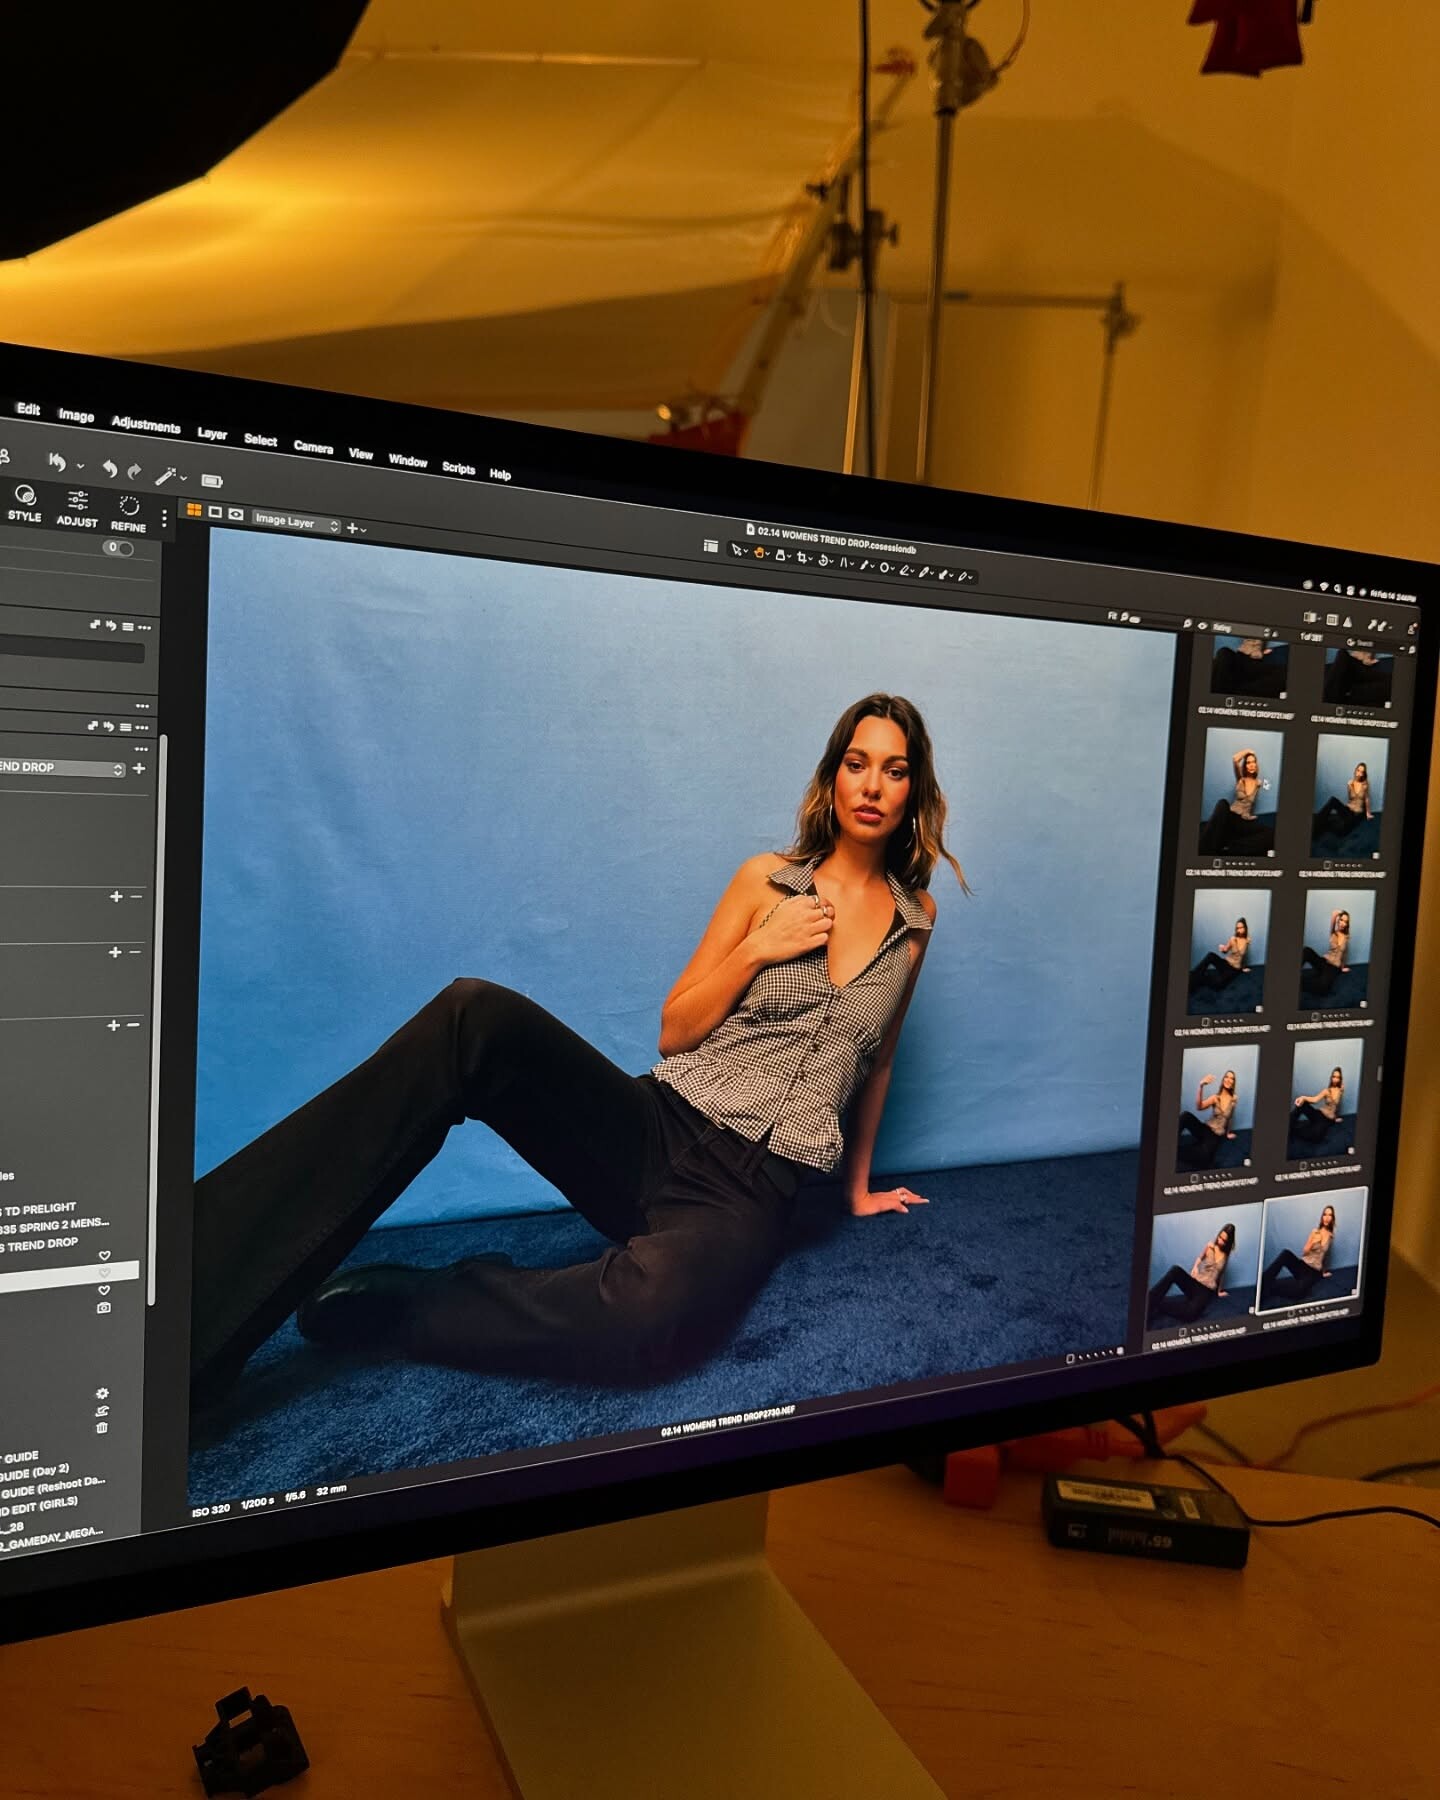The image size is (1440, 1800).
Task: Open the Image Layer dropdown
Action: tap(296, 522)
